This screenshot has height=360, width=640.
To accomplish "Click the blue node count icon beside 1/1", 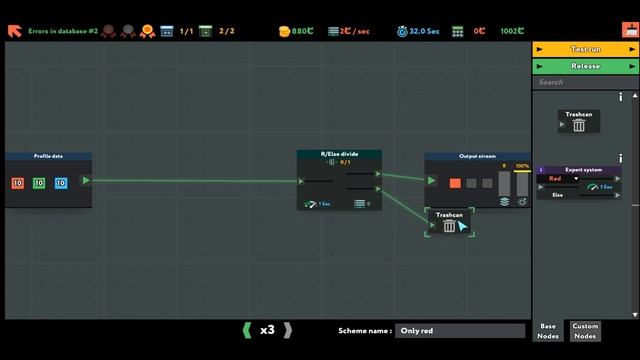I will point(167,31).
